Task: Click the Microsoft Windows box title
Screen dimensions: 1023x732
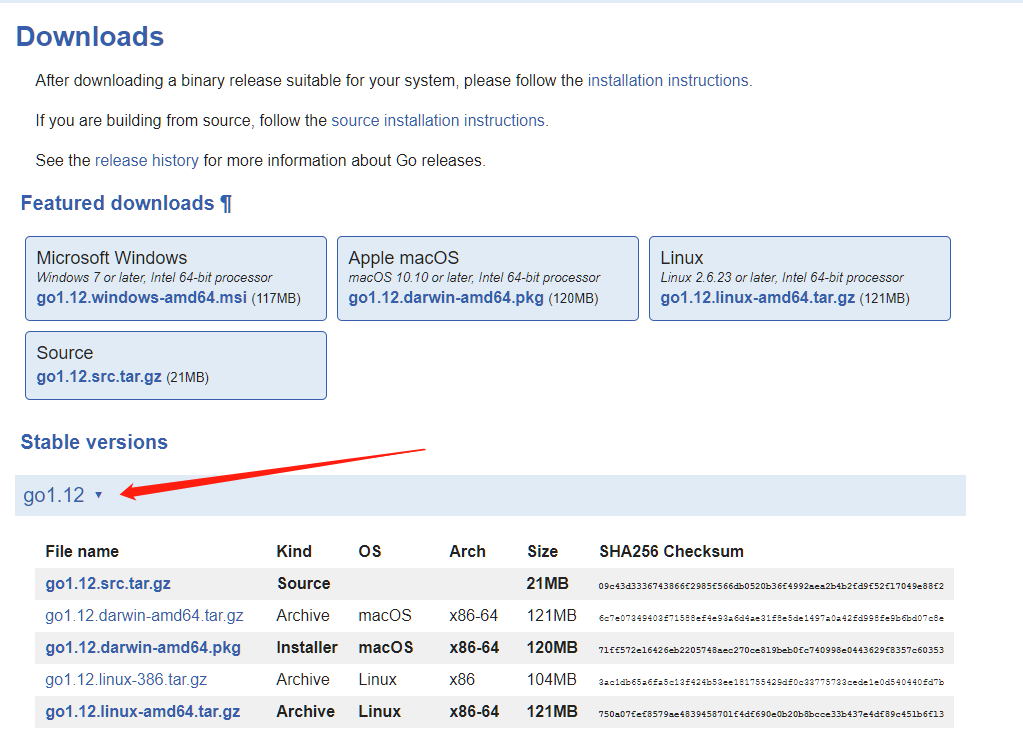Action: tap(112, 258)
